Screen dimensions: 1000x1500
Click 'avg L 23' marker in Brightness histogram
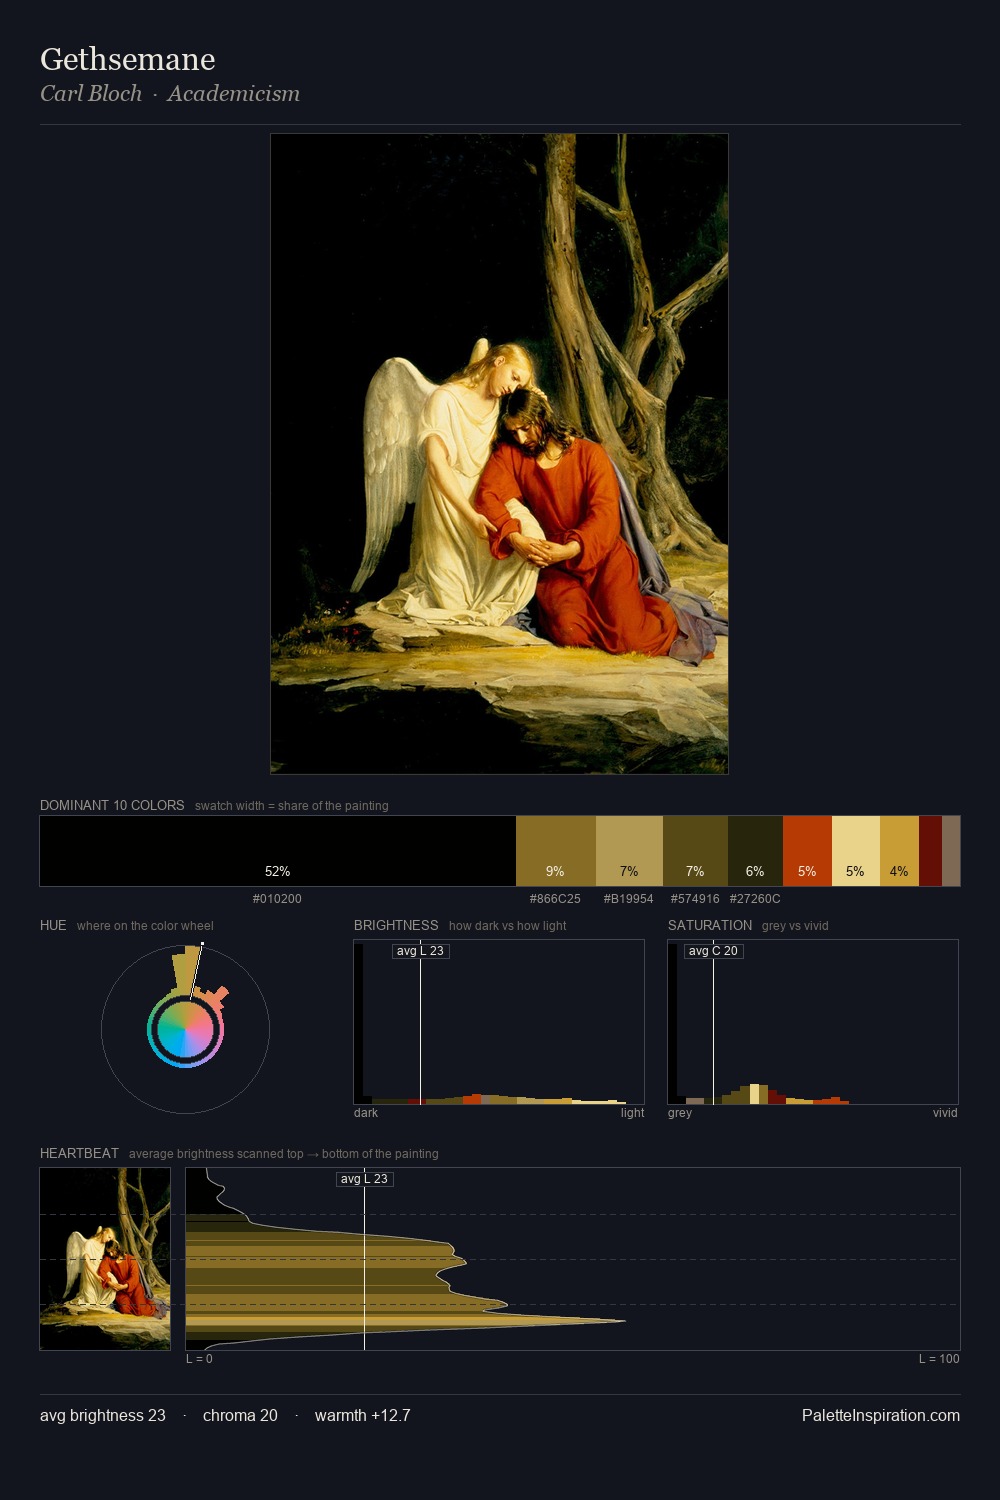click(x=420, y=951)
